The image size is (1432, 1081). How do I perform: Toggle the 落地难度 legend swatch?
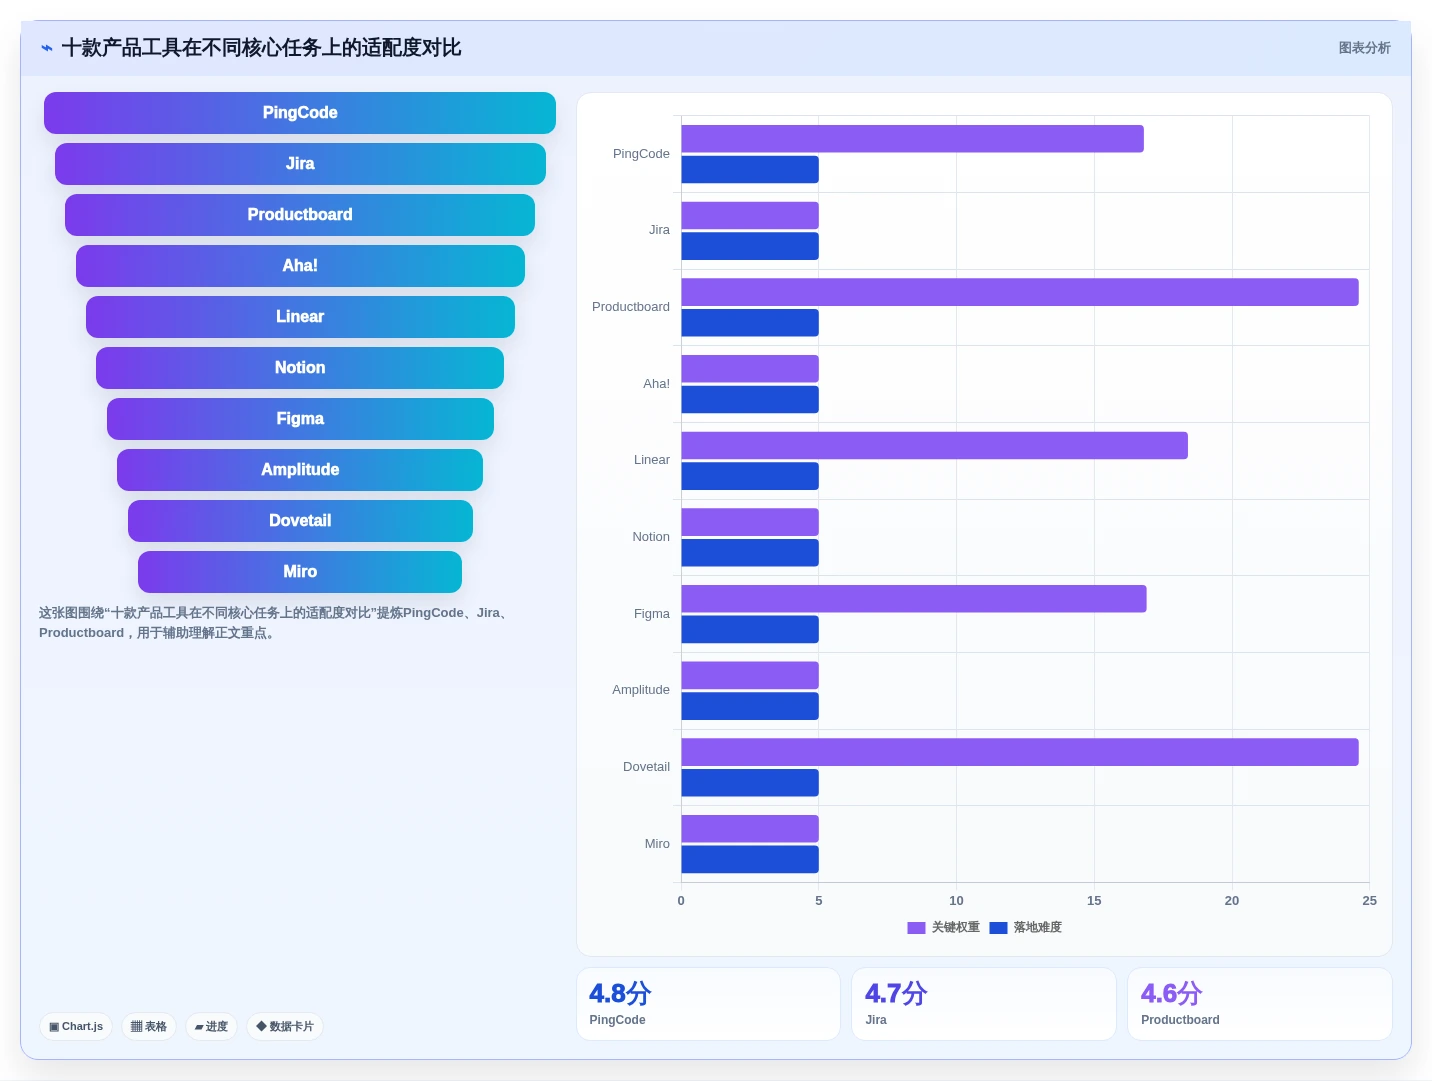[998, 928]
